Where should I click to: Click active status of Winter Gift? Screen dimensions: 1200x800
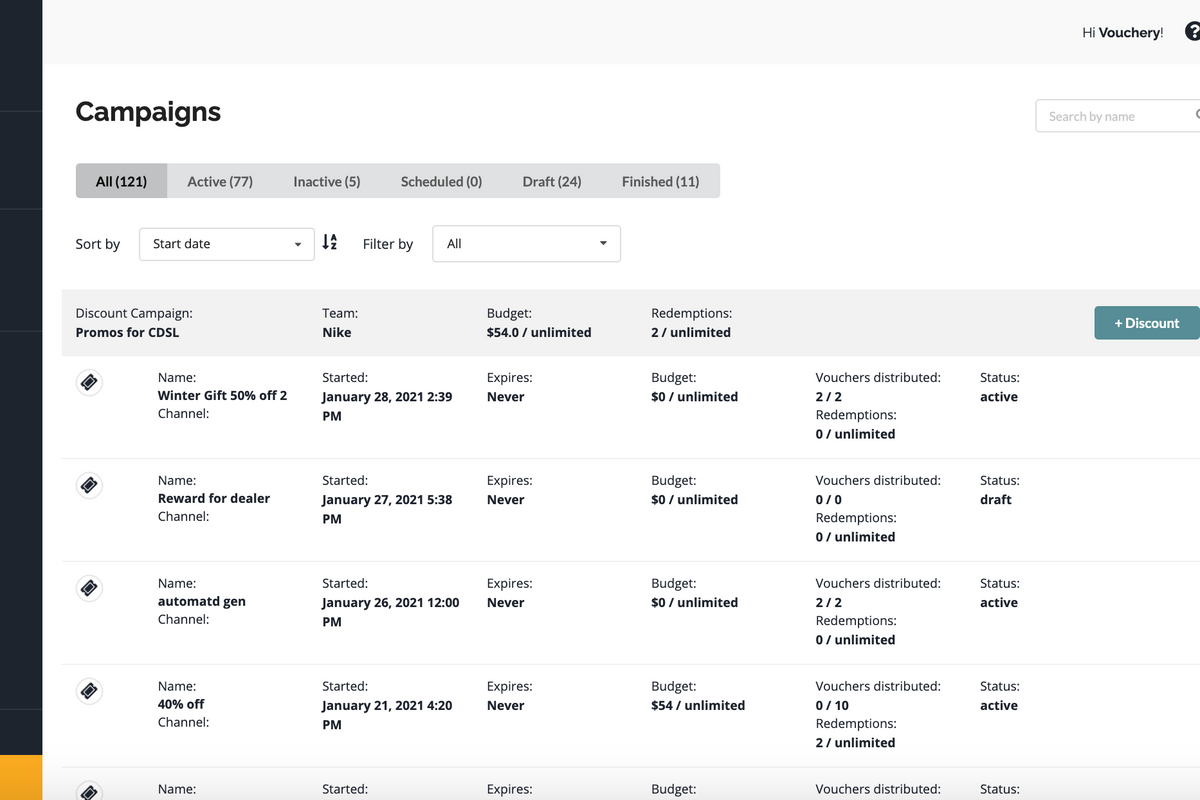coord(999,397)
